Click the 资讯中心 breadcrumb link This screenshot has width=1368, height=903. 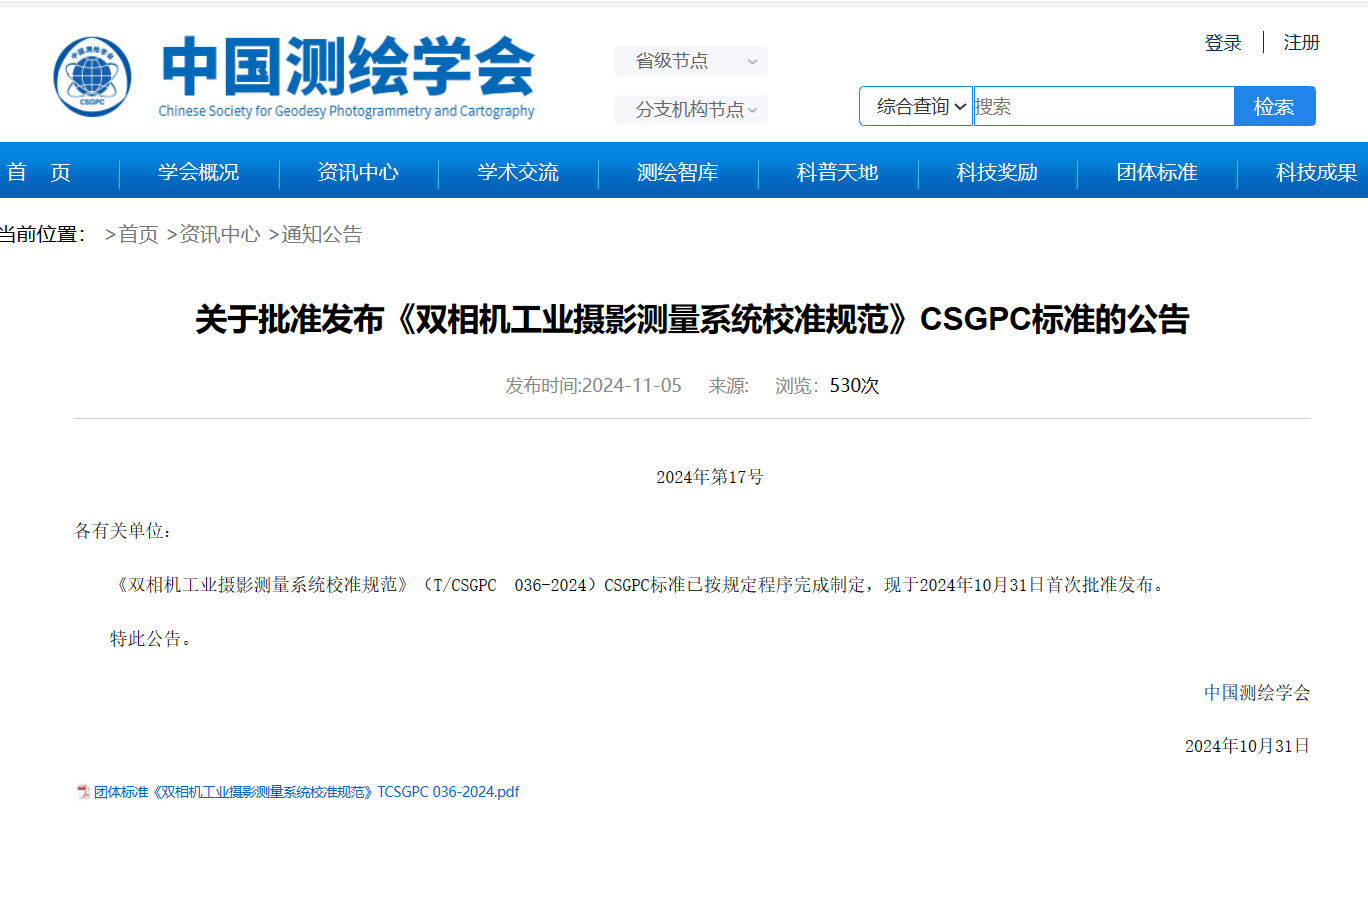219,234
